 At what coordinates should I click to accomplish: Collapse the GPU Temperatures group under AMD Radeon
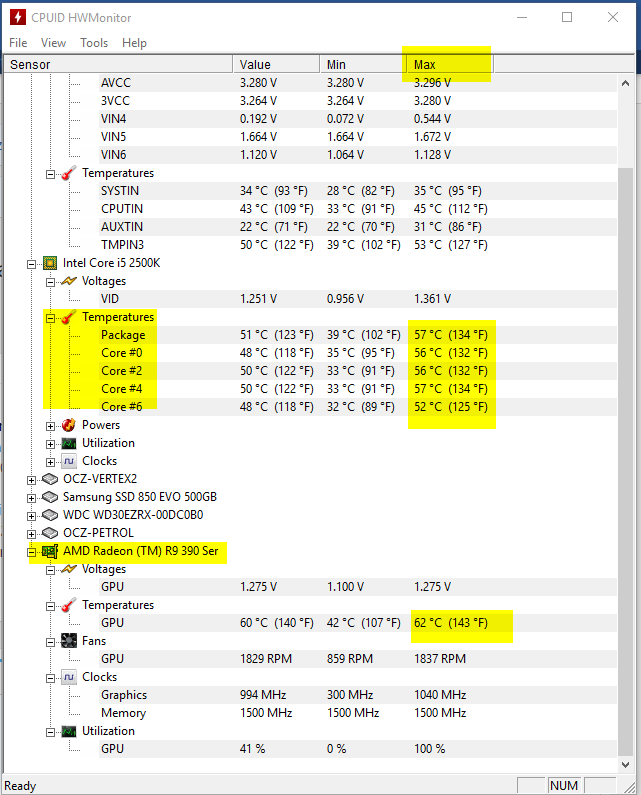tap(50, 606)
